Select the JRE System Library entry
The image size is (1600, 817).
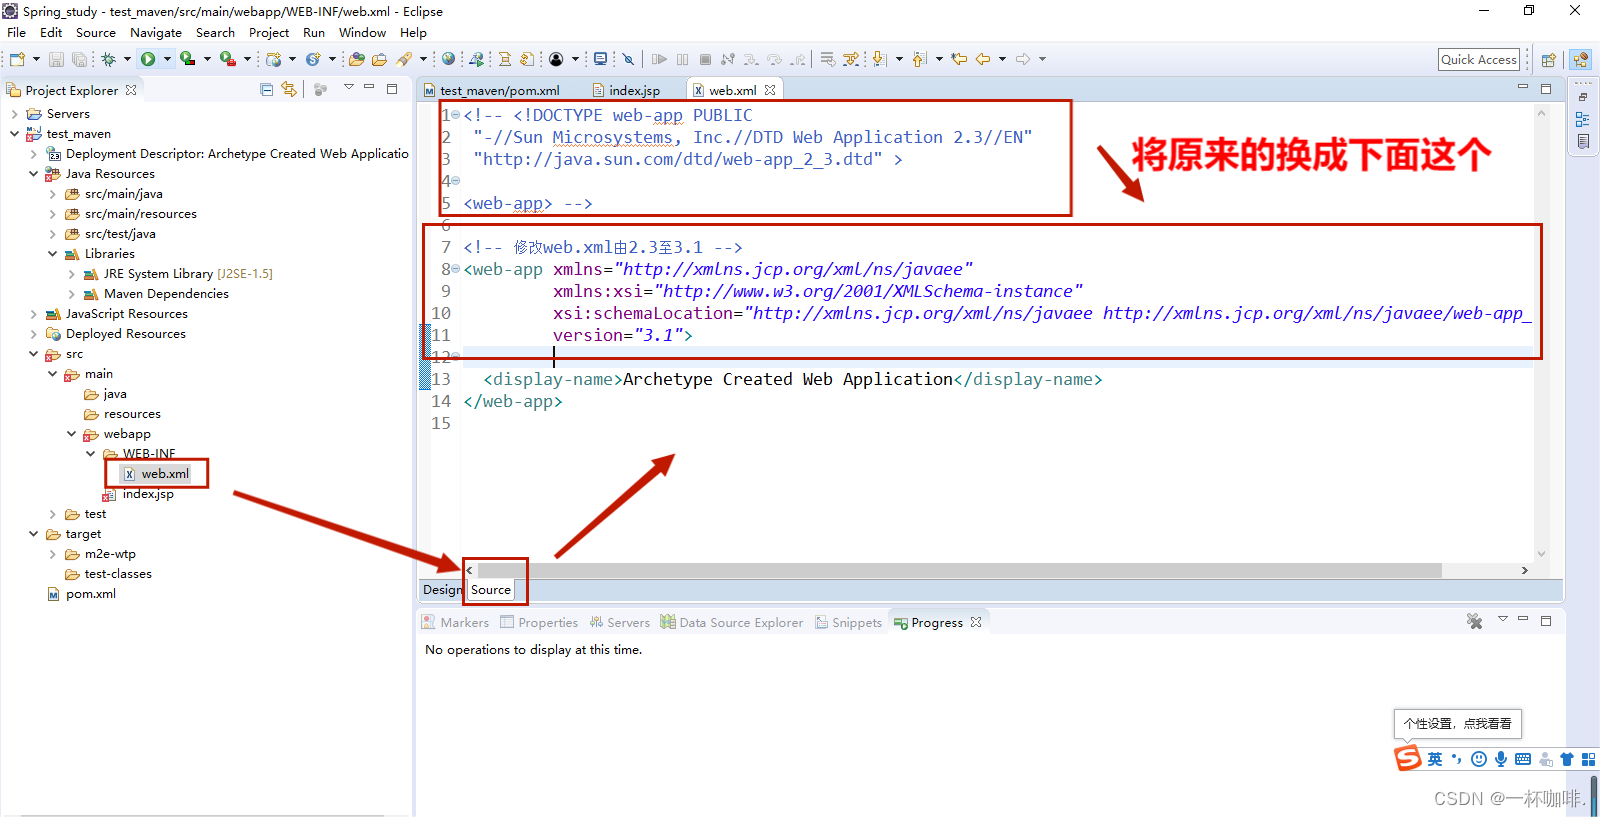pyautogui.click(x=179, y=273)
